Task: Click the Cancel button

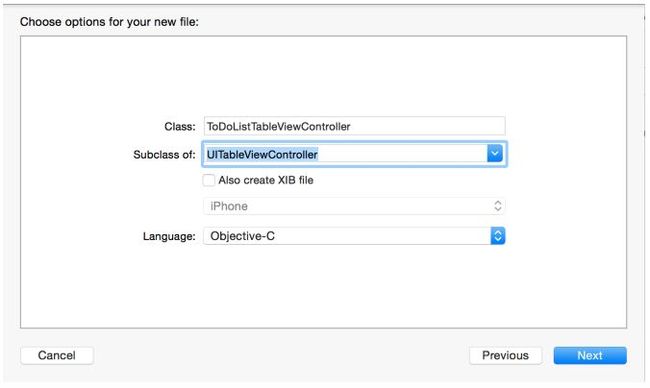Action: 57,356
